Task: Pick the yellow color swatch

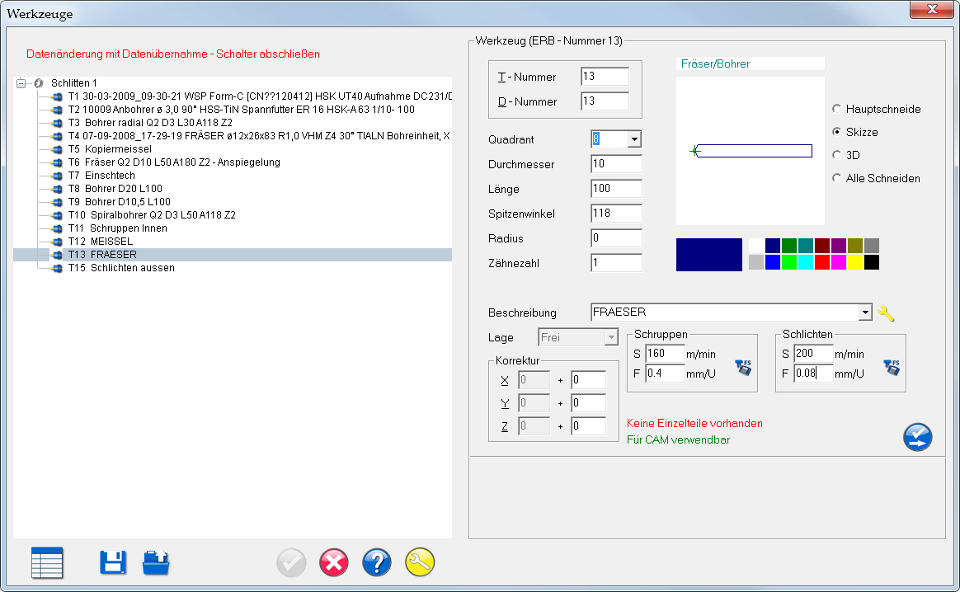Action: [855, 262]
